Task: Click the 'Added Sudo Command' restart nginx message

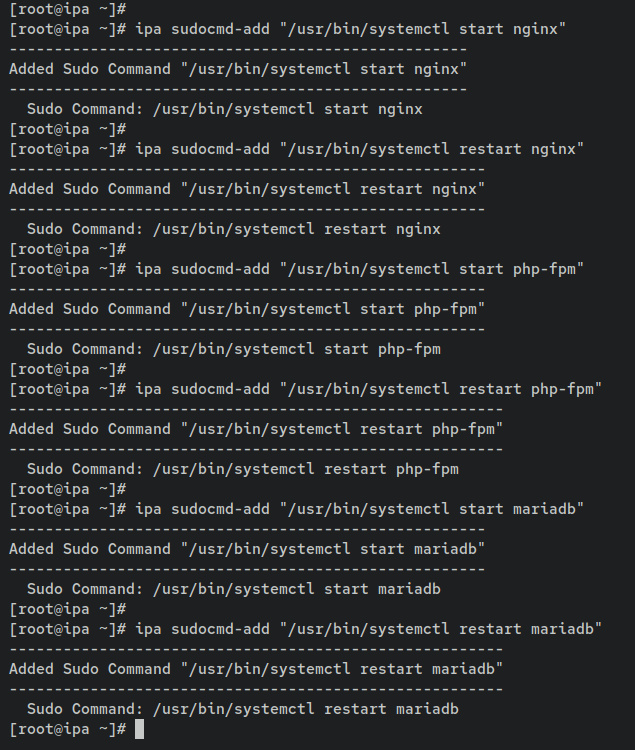Action: (247, 189)
